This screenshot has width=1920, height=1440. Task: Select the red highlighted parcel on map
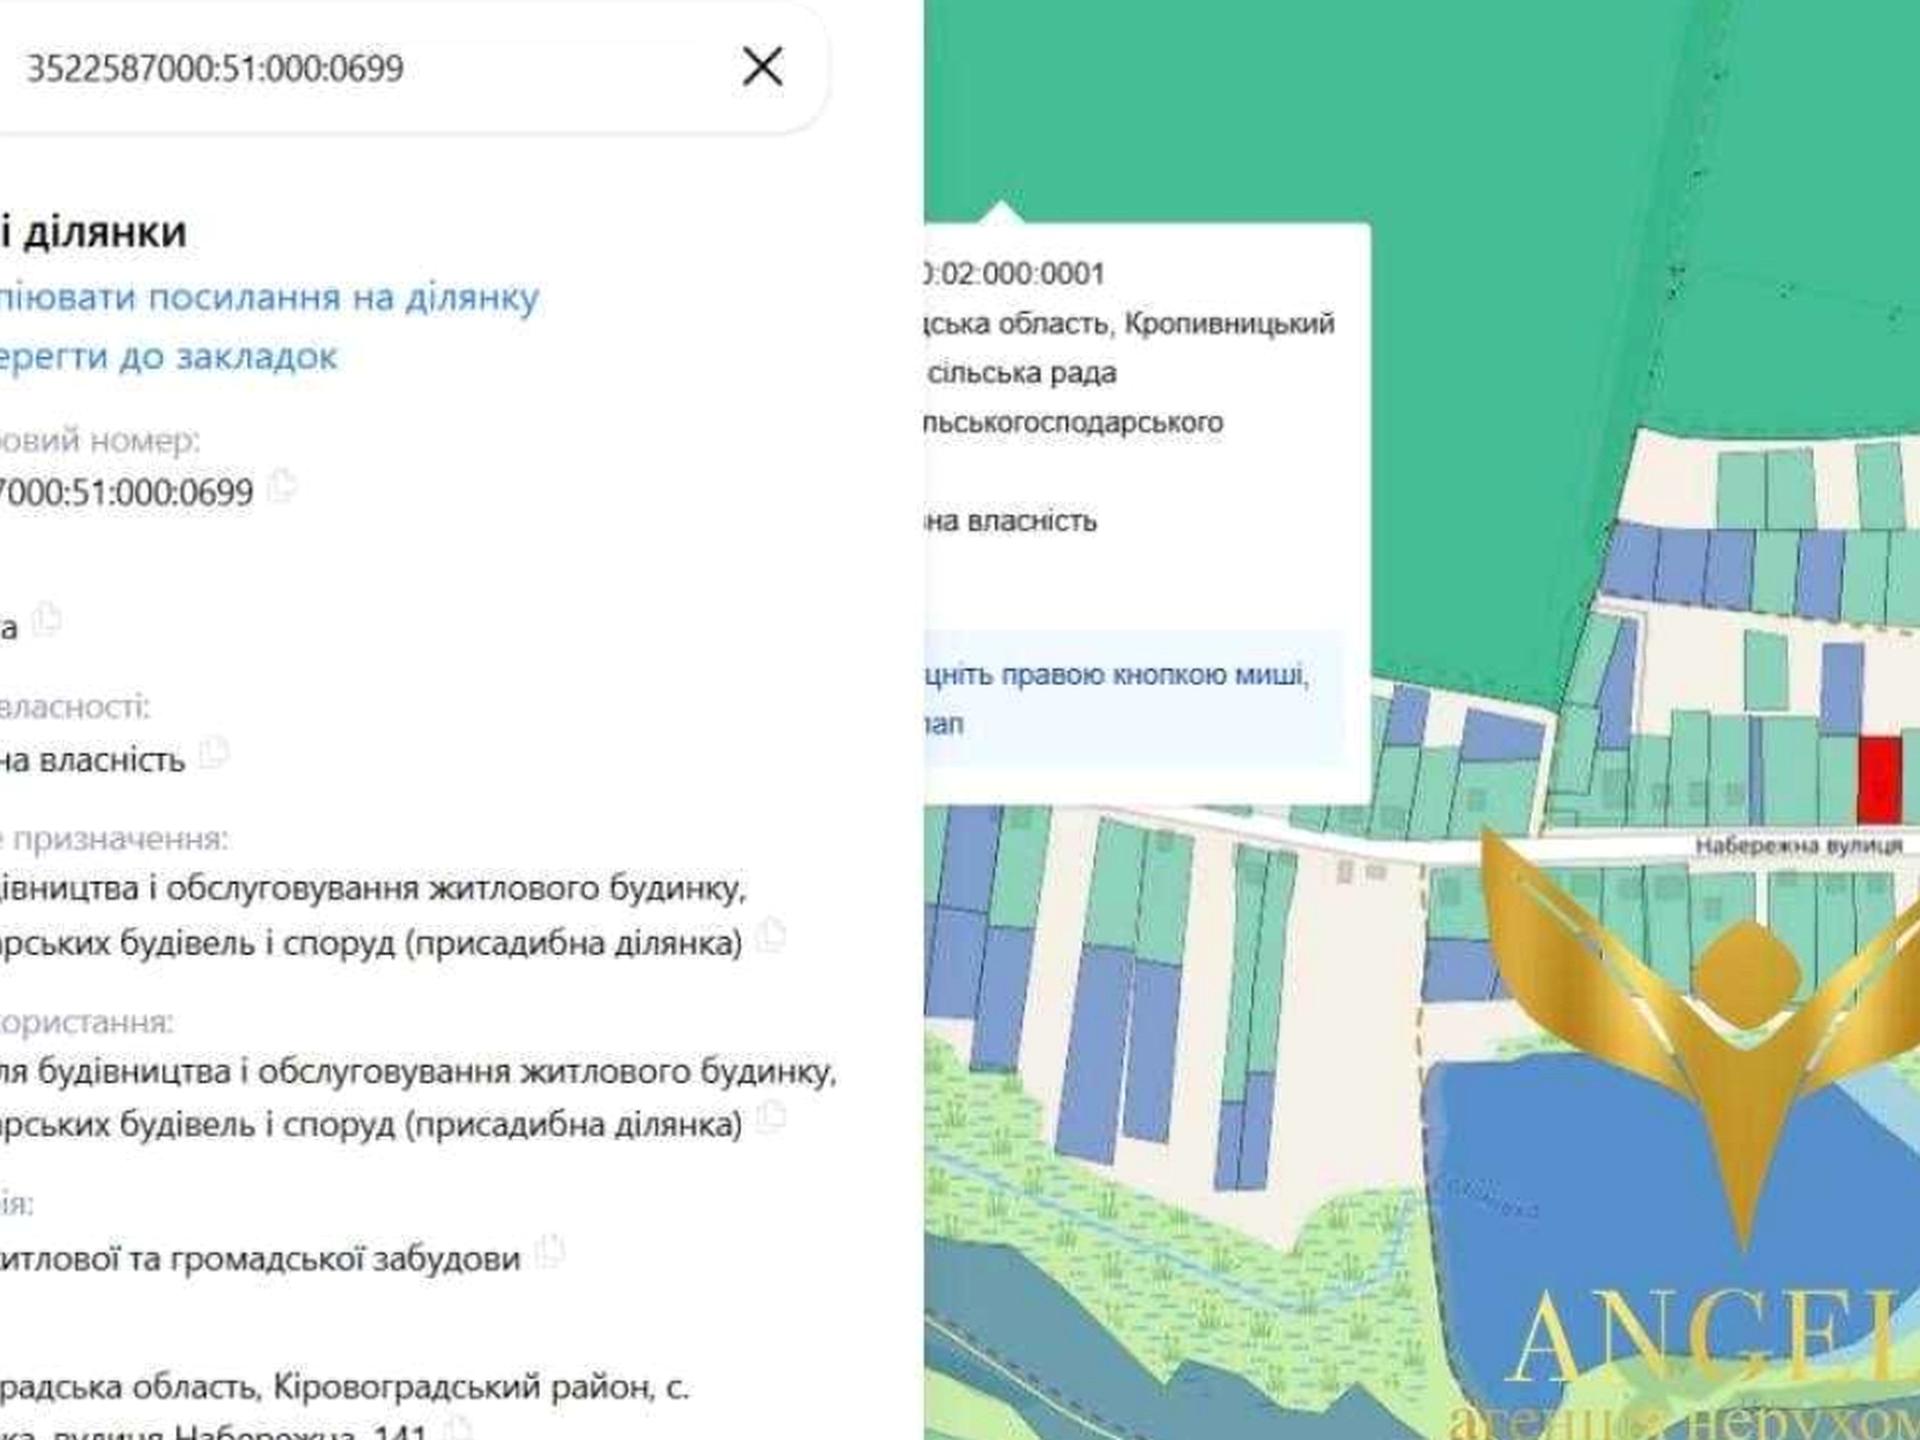pyautogui.click(x=1879, y=780)
